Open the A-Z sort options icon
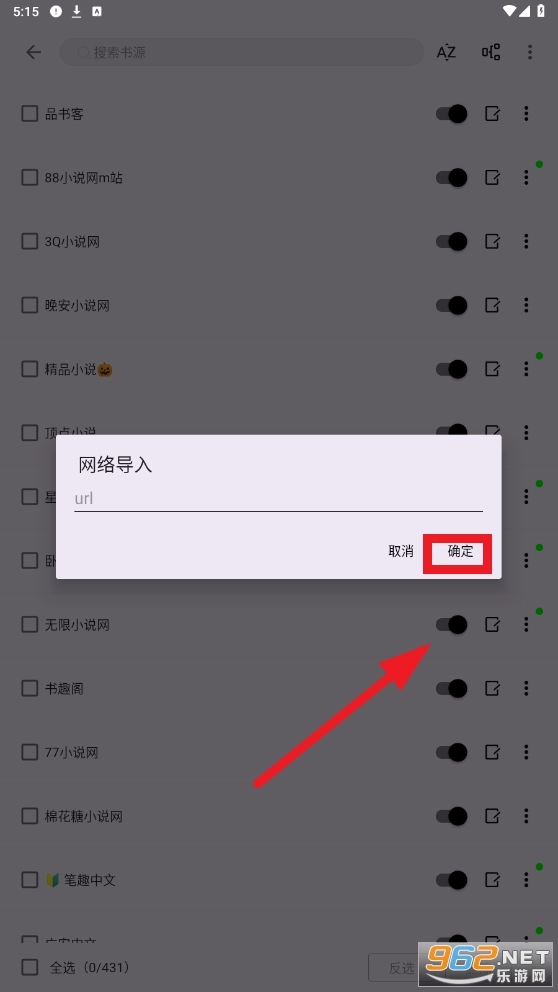Viewport: 558px width, 992px height. [x=446, y=52]
